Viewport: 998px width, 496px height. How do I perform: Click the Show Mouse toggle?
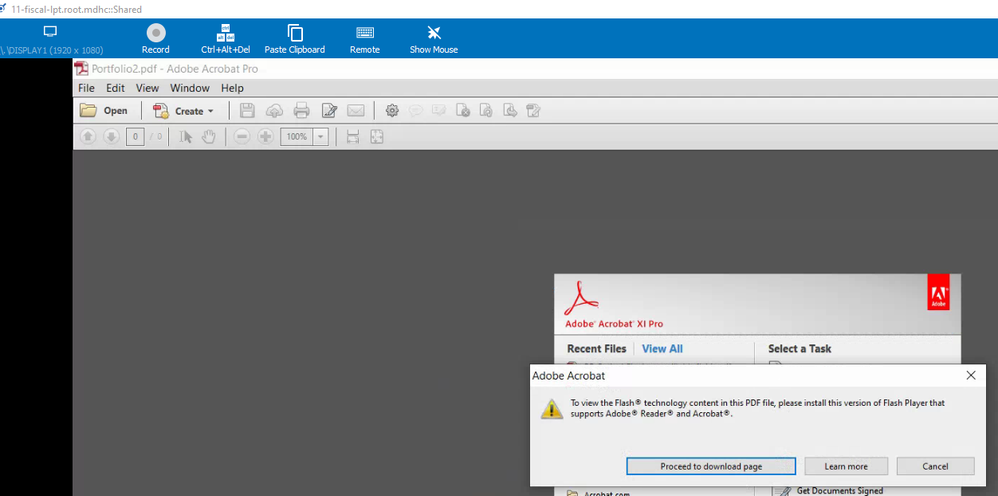pos(433,39)
